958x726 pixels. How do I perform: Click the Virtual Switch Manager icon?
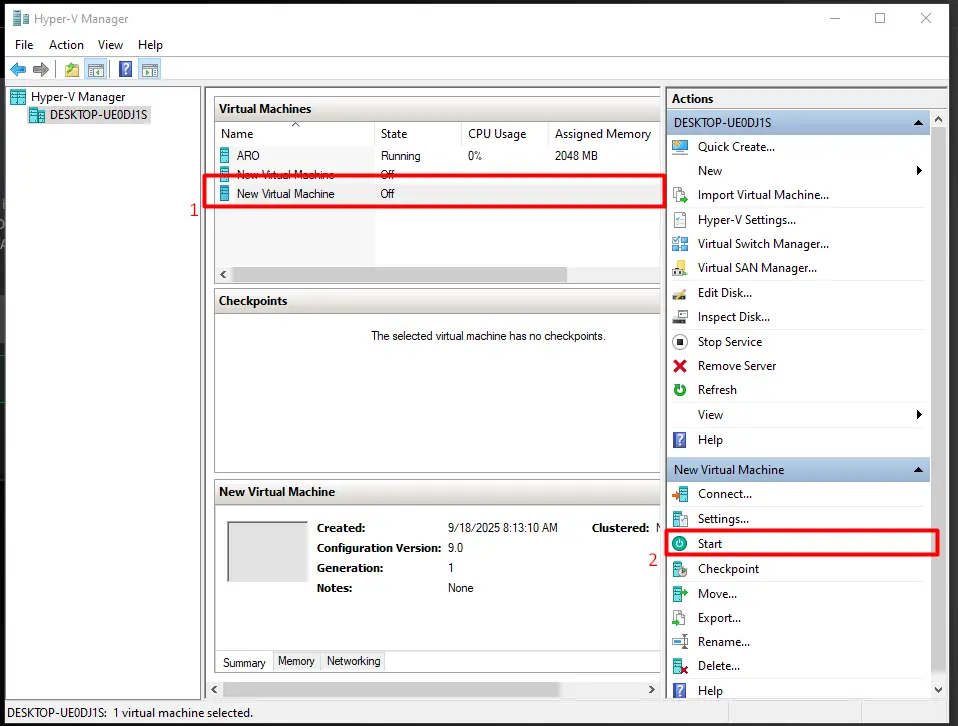click(x=680, y=244)
